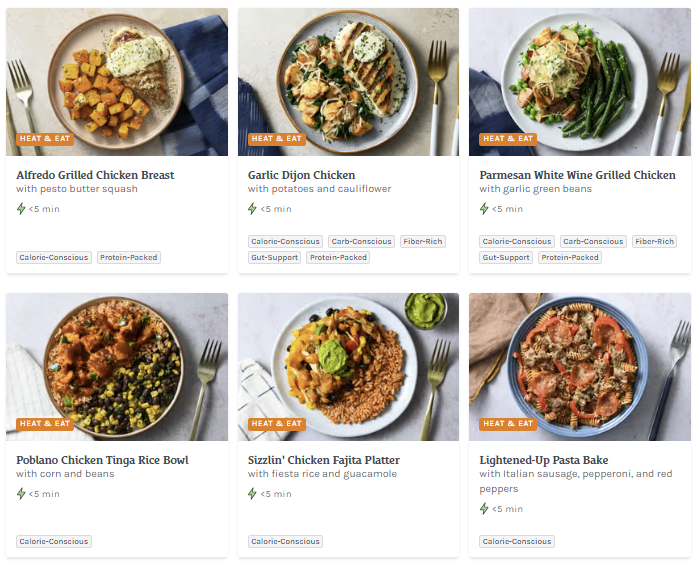
Task: Click lightning icon under Sizzlin' Chicken Fajita Platter
Action: click(253, 494)
